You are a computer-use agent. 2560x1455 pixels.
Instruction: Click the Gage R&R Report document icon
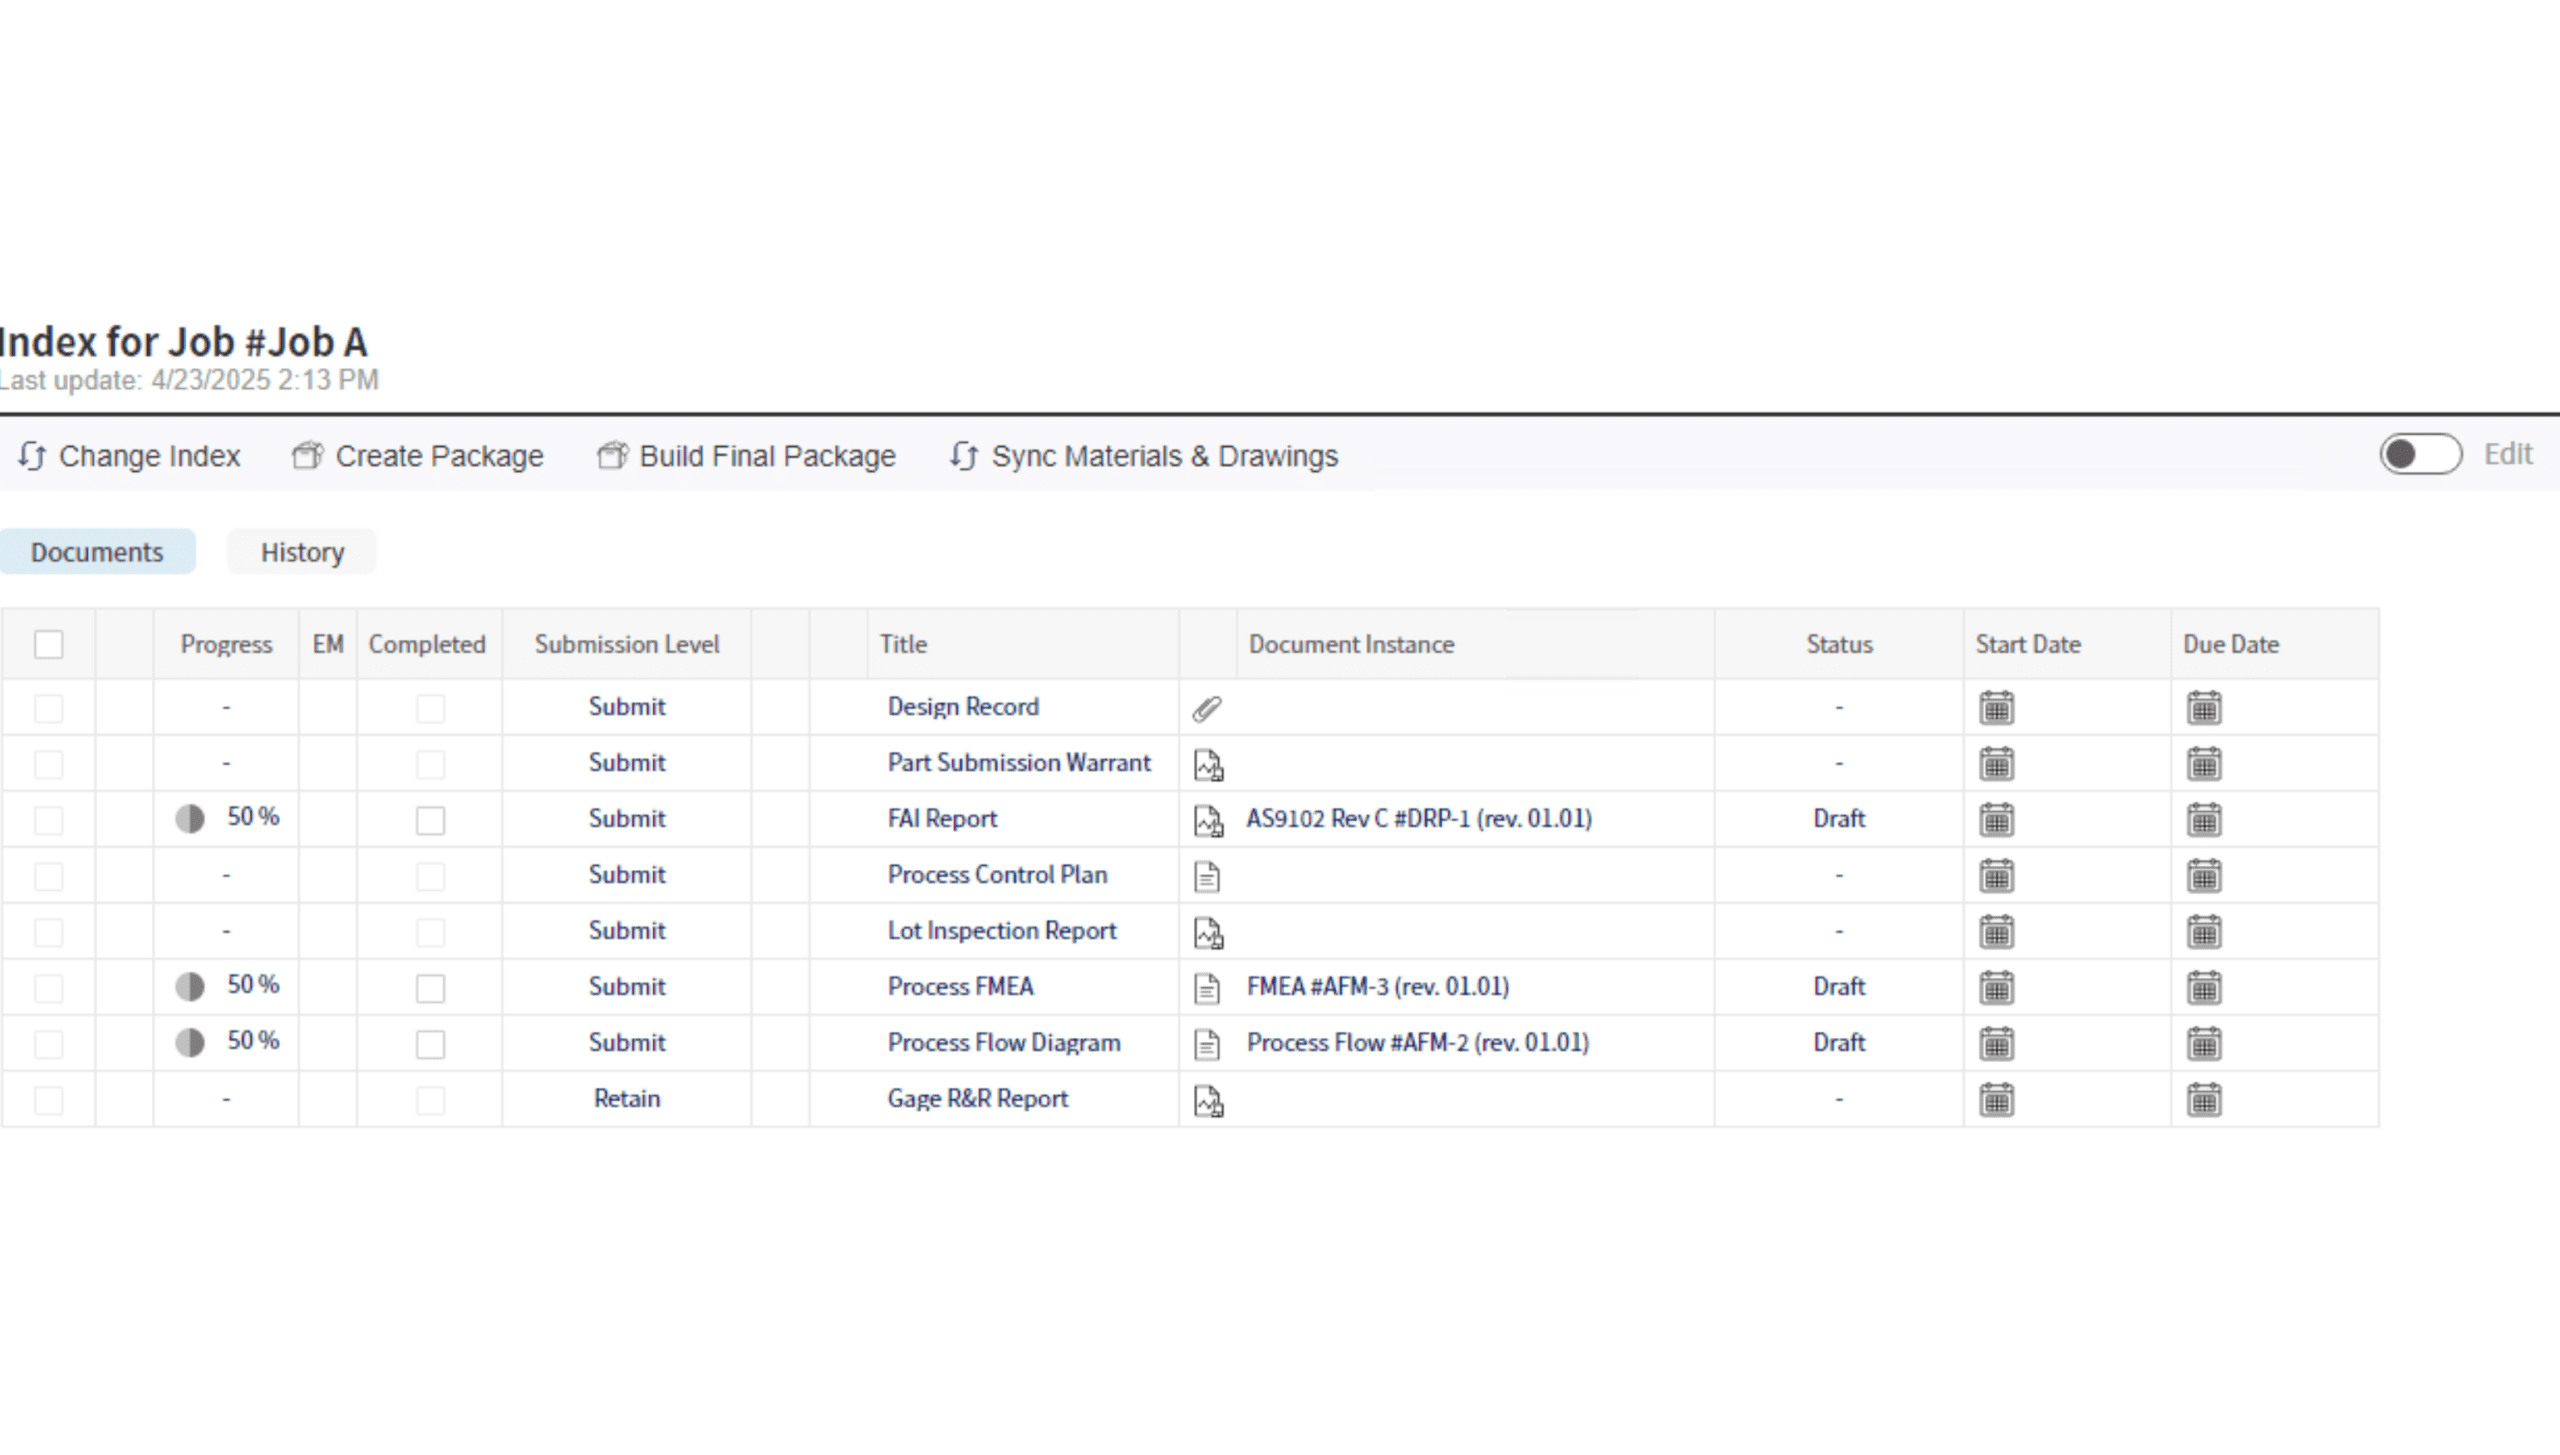(1208, 1100)
